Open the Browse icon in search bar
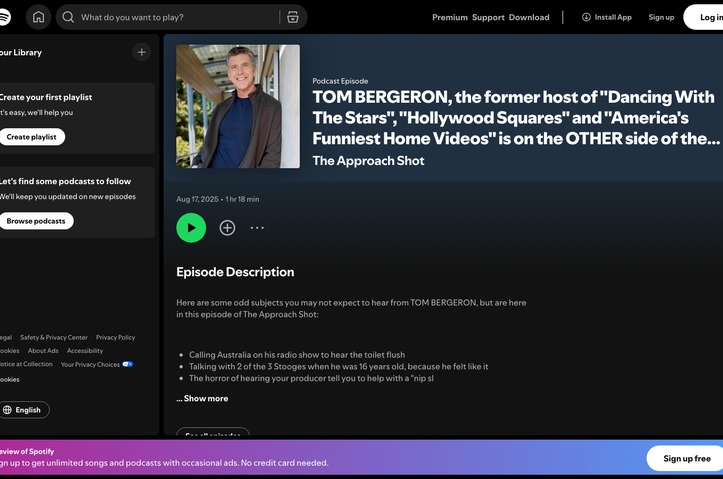Viewport: 723px width, 479px height. point(292,18)
